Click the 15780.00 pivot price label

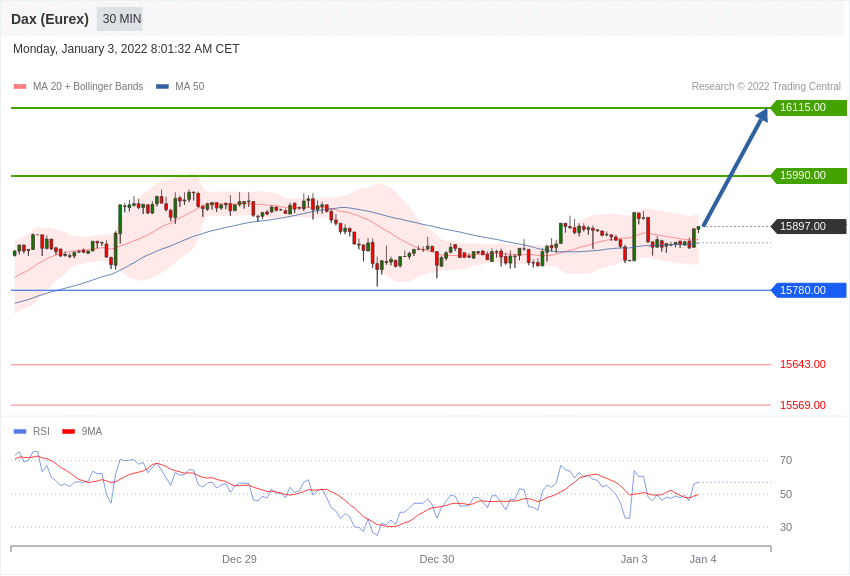808,290
